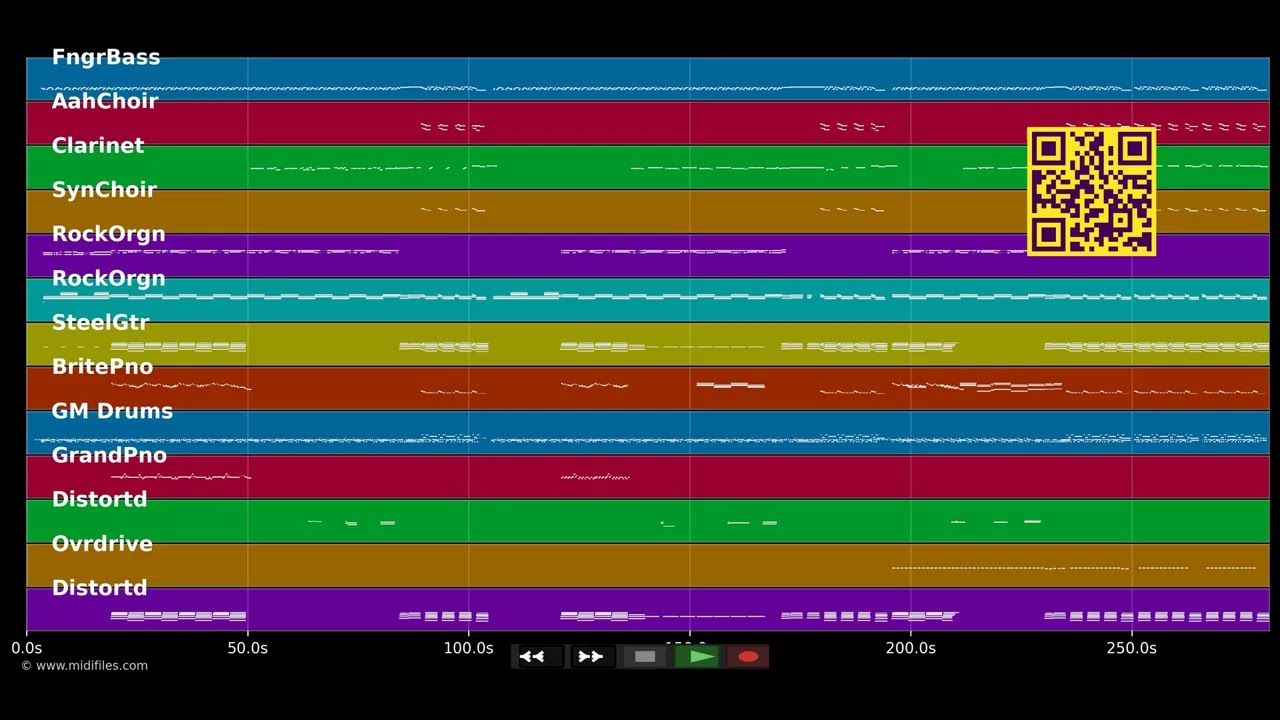
Task: Select the BritePno track label
Action: point(102,367)
